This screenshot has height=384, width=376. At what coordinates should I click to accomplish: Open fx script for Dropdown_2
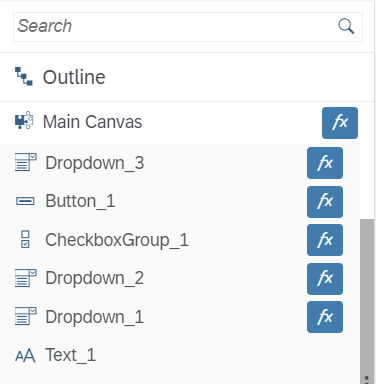pyautogui.click(x=325, y=279)
